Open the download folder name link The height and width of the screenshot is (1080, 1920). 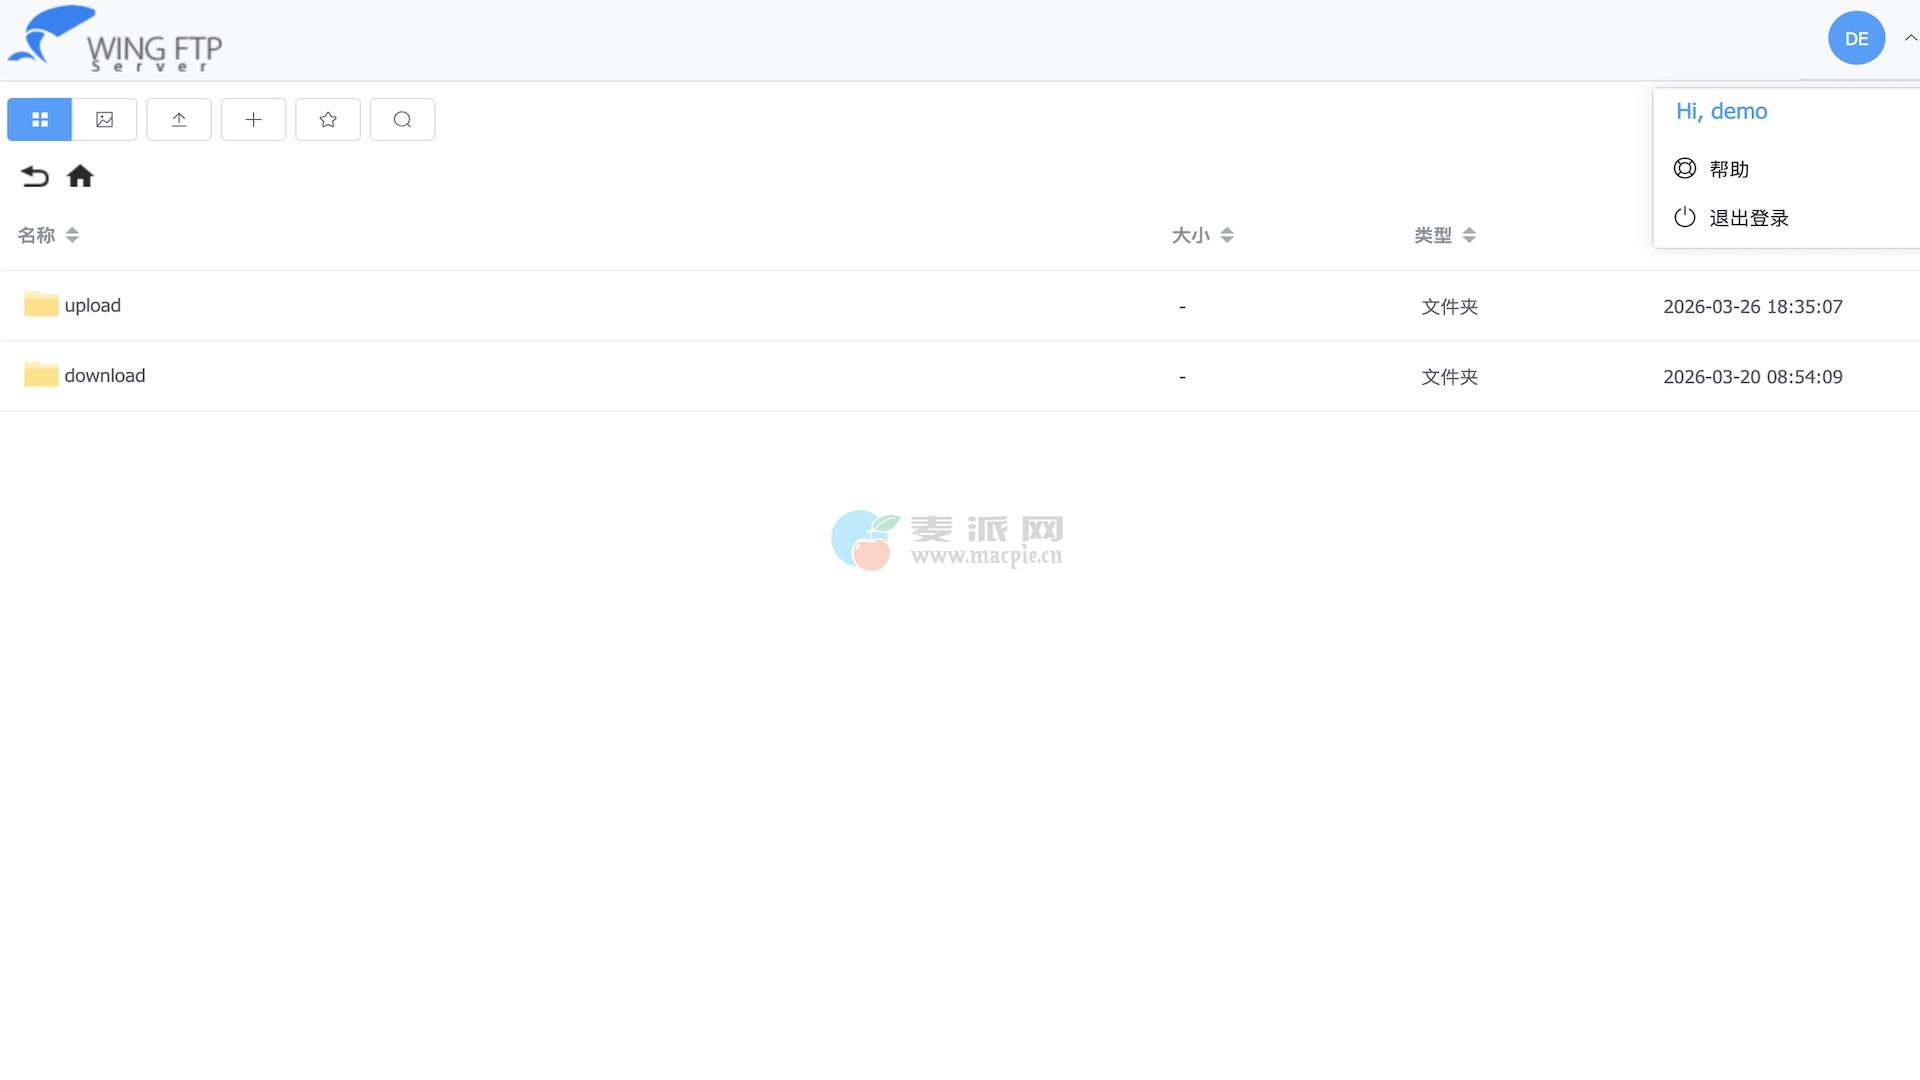point(105,376)
